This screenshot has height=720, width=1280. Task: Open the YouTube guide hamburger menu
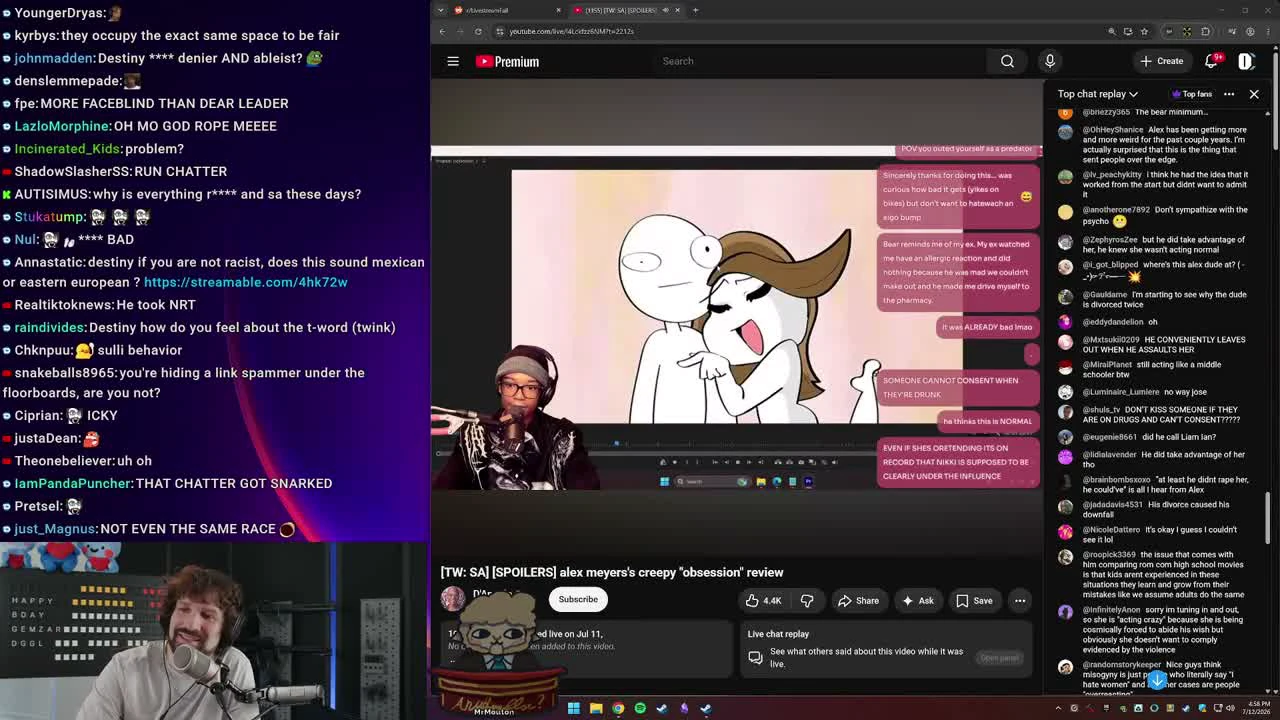453,61
